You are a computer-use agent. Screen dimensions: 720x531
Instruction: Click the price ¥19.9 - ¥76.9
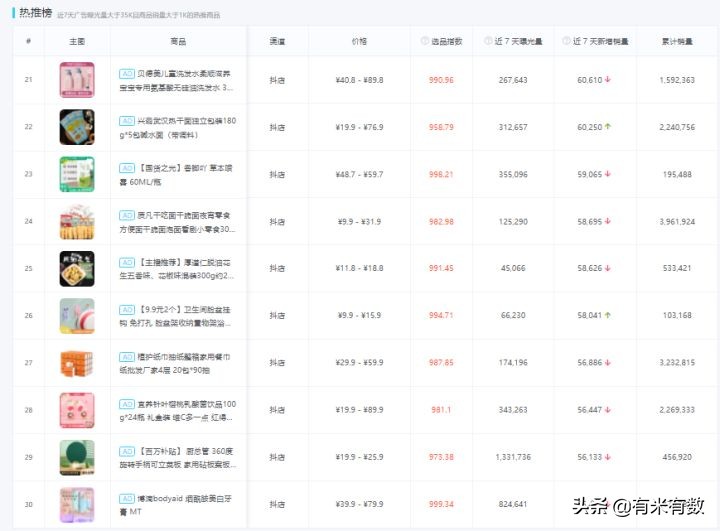[x=360, y=127]
